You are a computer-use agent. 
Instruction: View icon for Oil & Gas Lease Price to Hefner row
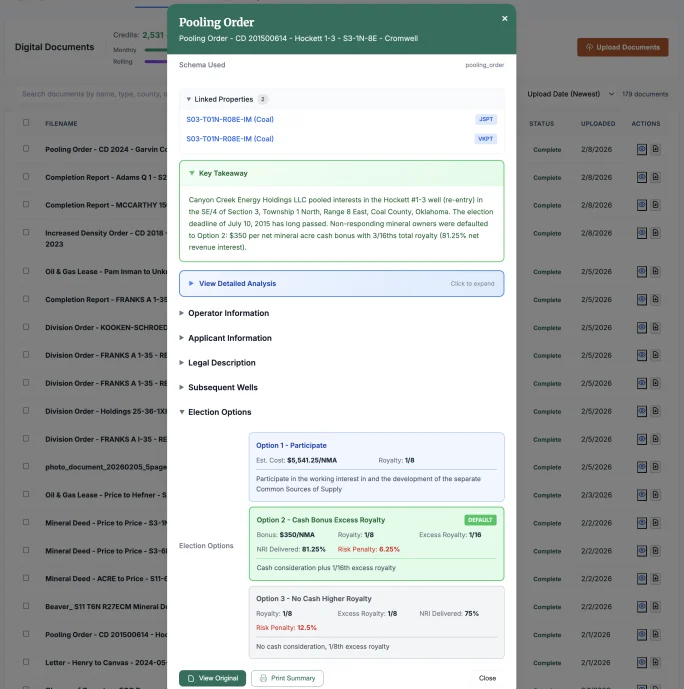[642, 495]
